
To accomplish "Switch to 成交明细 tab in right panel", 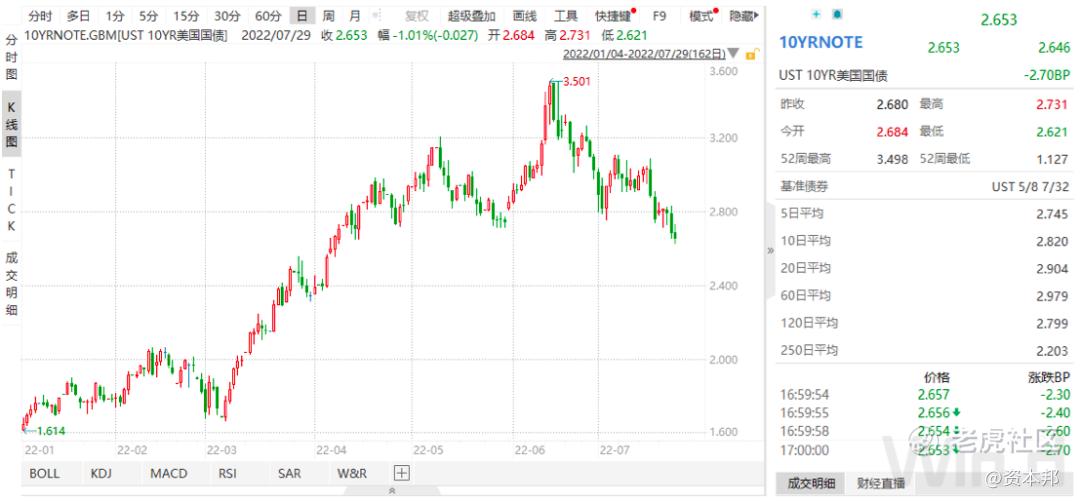I will click(811, 484).
